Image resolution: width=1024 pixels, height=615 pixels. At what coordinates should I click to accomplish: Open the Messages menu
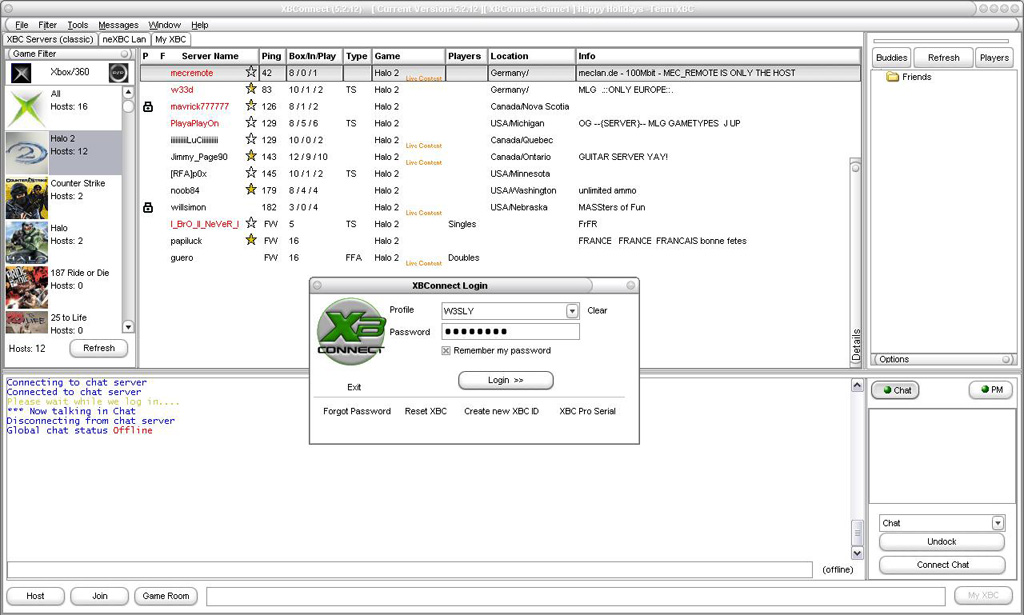(118, 25)
